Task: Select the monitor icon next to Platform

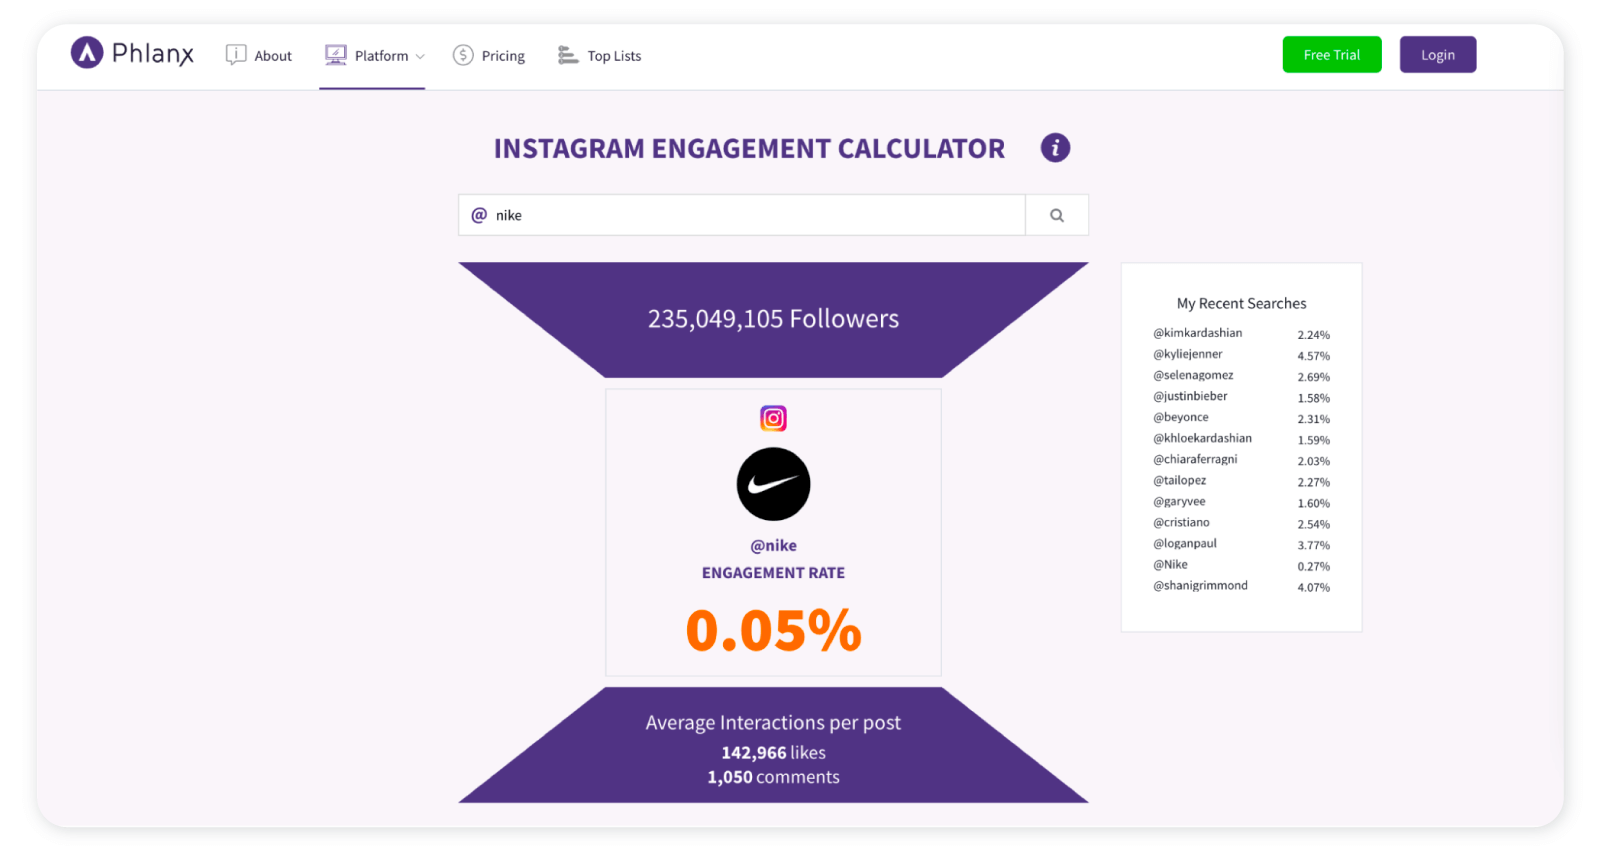Action: 334,55
